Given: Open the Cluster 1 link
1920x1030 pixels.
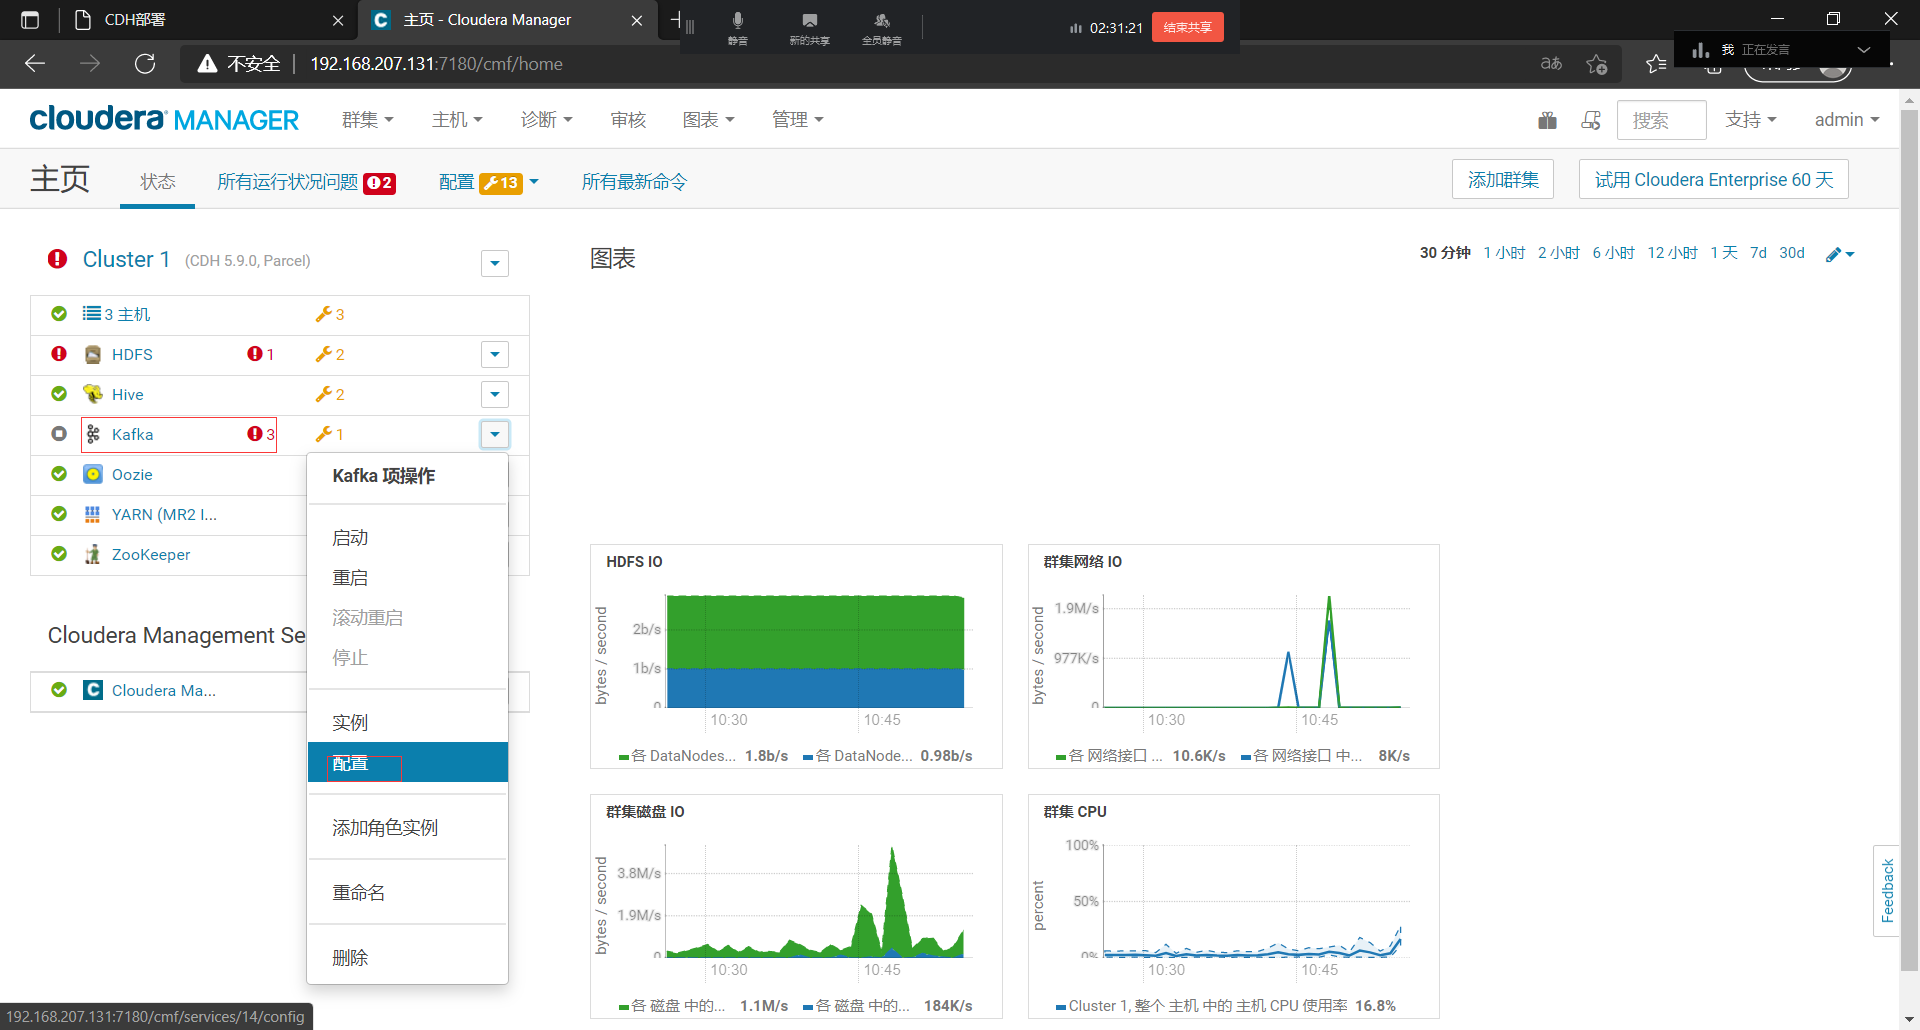Looking at the screenshot, I should click(x=126, y=259).
